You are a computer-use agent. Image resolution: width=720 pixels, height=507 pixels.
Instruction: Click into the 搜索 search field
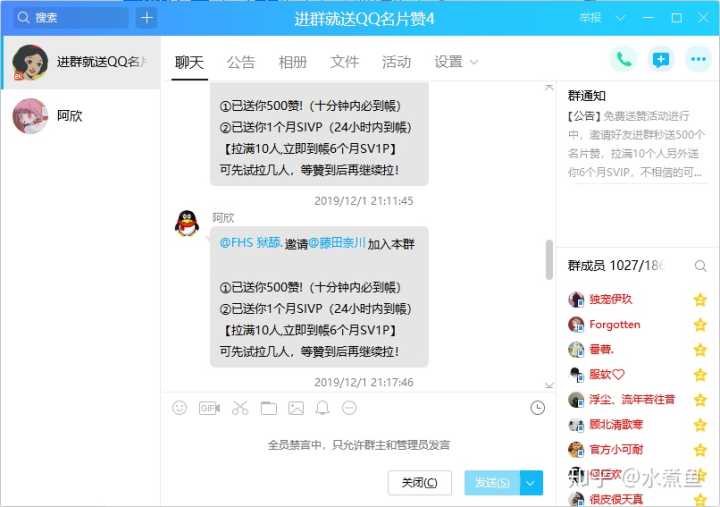[x=71, y=18]
